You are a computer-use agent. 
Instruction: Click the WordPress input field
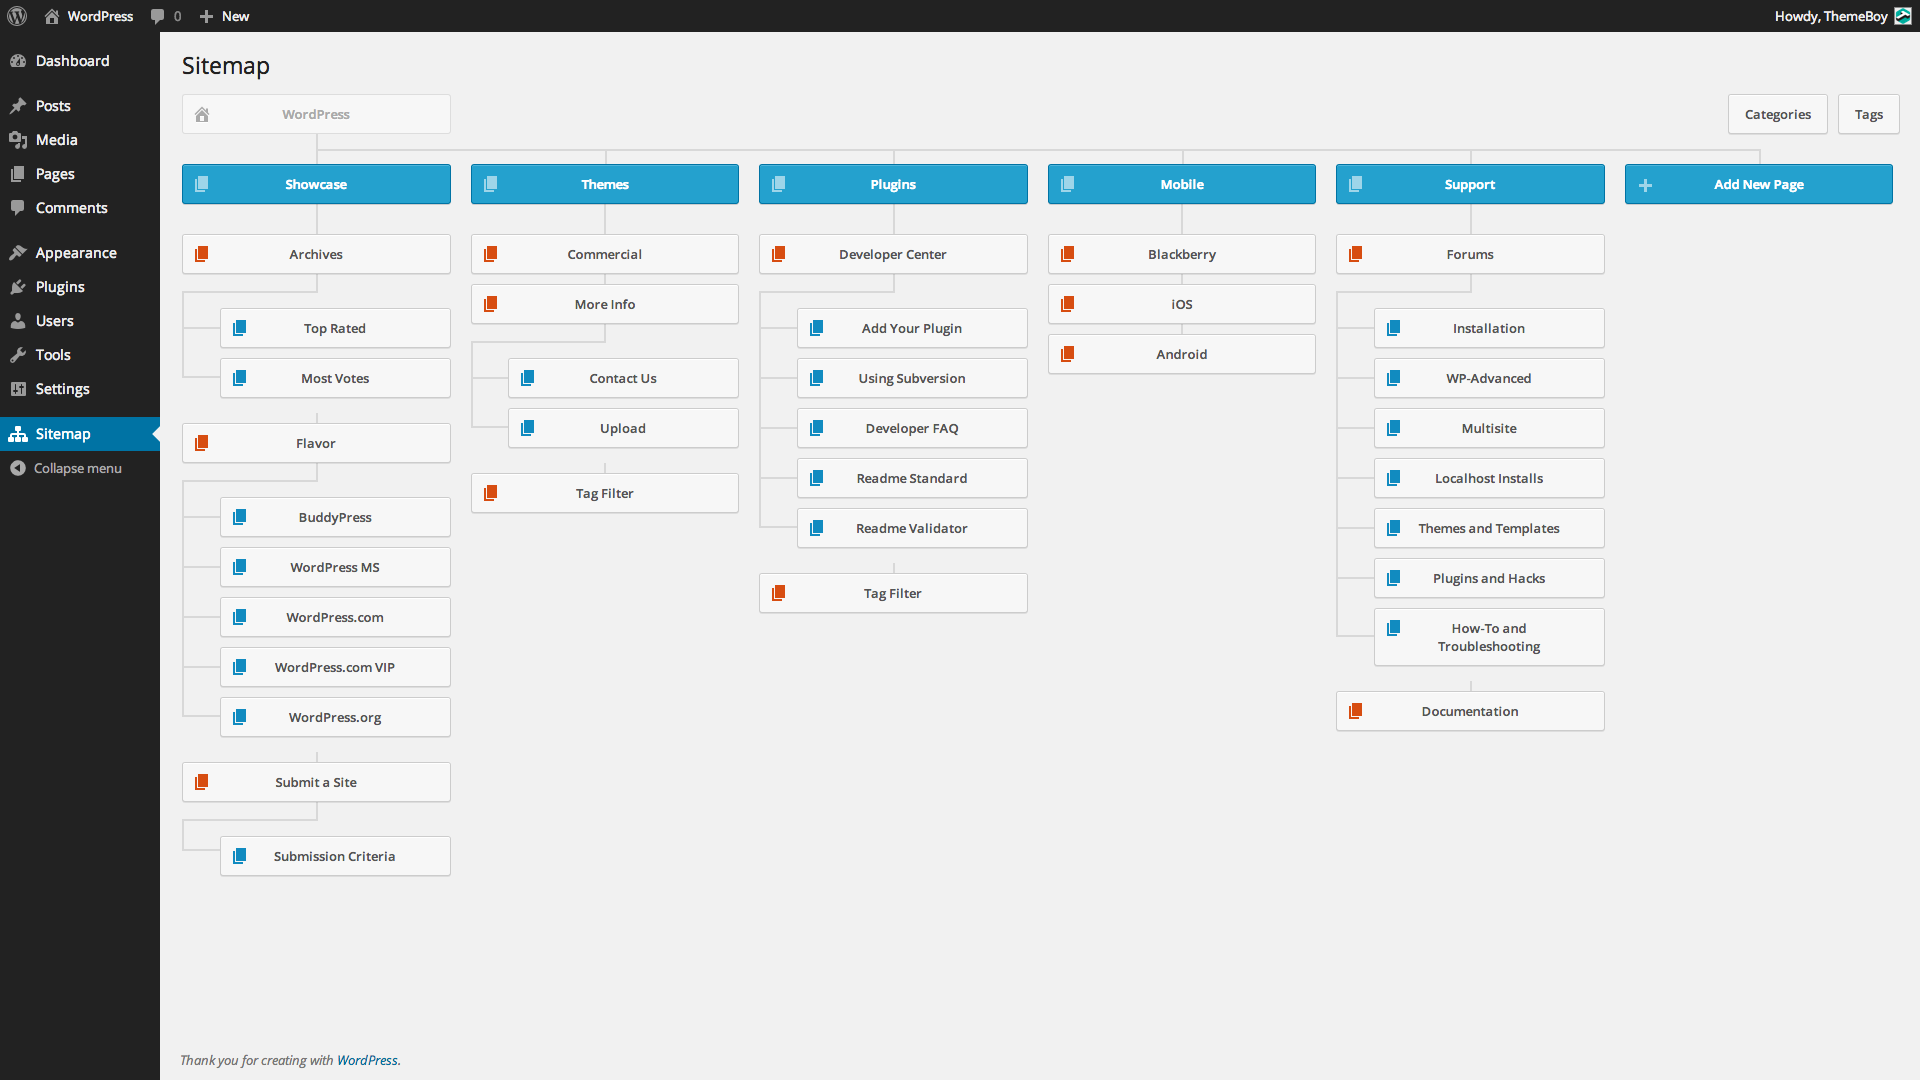pos(315,113)
